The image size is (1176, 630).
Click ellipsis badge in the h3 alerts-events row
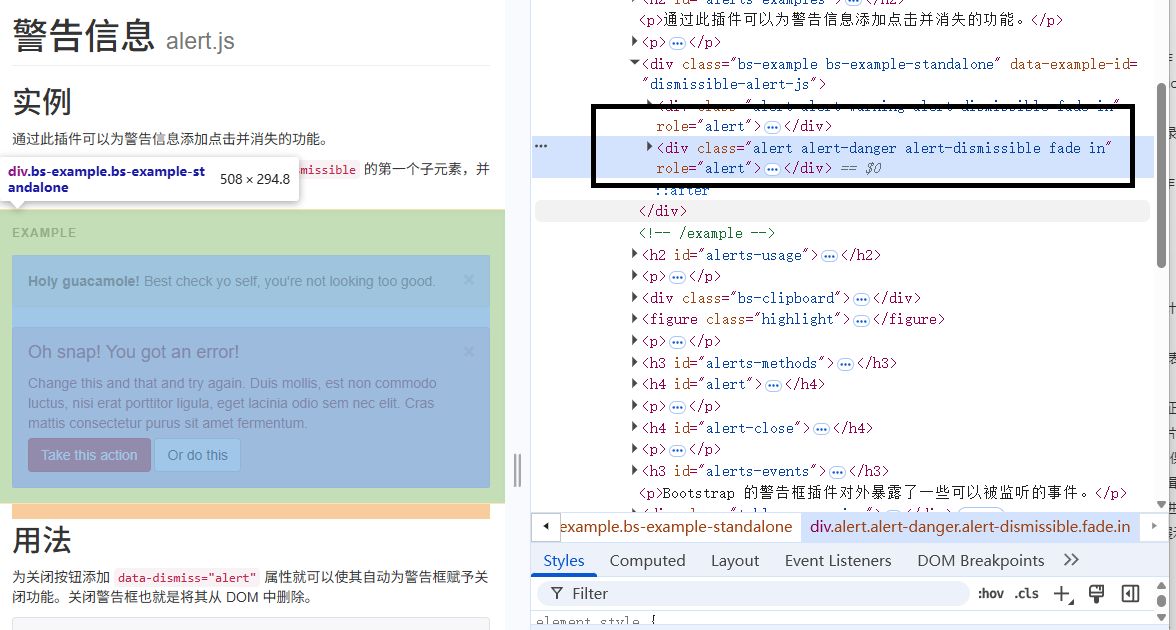click(x=837, y=472)
